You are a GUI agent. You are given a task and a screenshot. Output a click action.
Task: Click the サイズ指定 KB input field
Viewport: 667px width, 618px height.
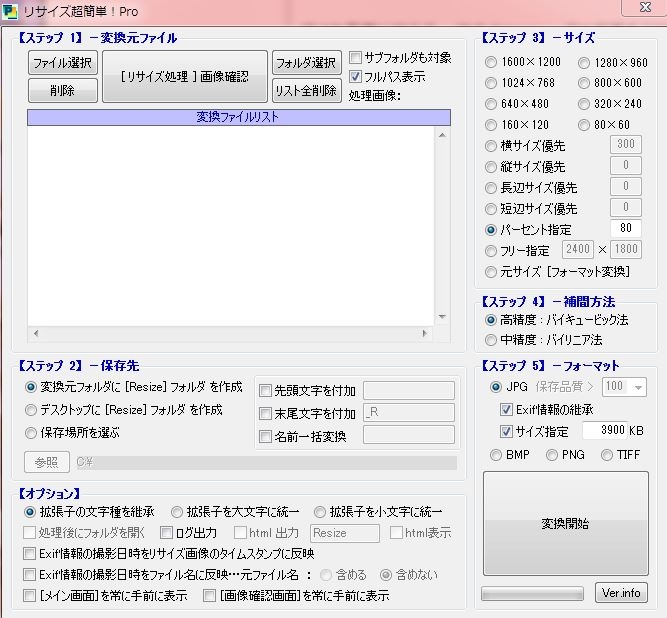[603, 431]
